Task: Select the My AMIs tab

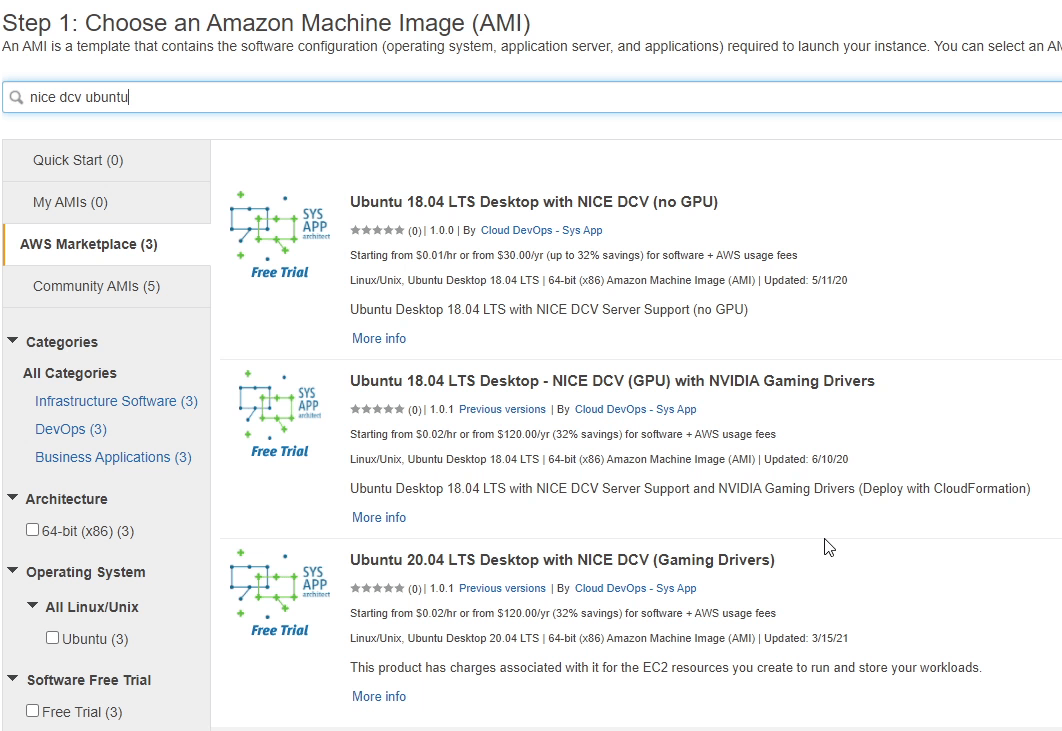Action: [72, 201]
